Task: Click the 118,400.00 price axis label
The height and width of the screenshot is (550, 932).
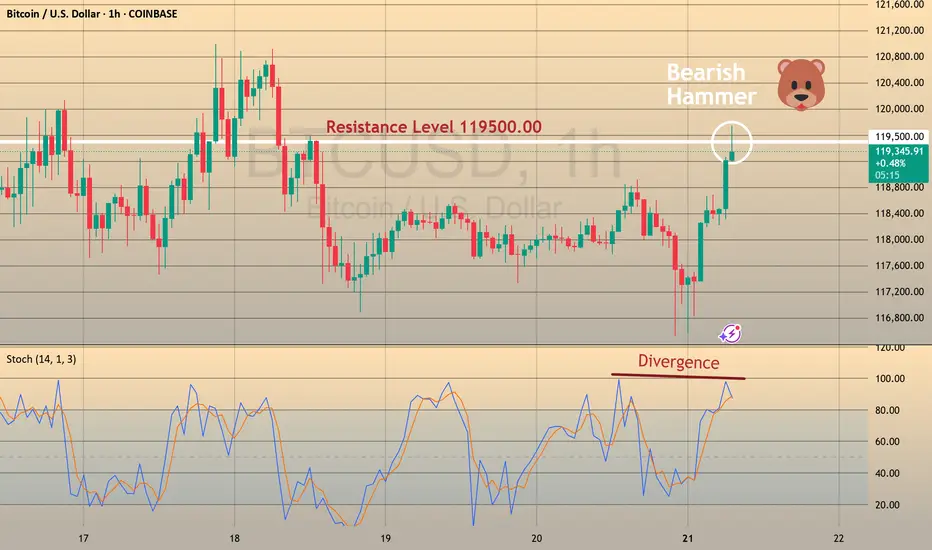Action: [899, 213]
